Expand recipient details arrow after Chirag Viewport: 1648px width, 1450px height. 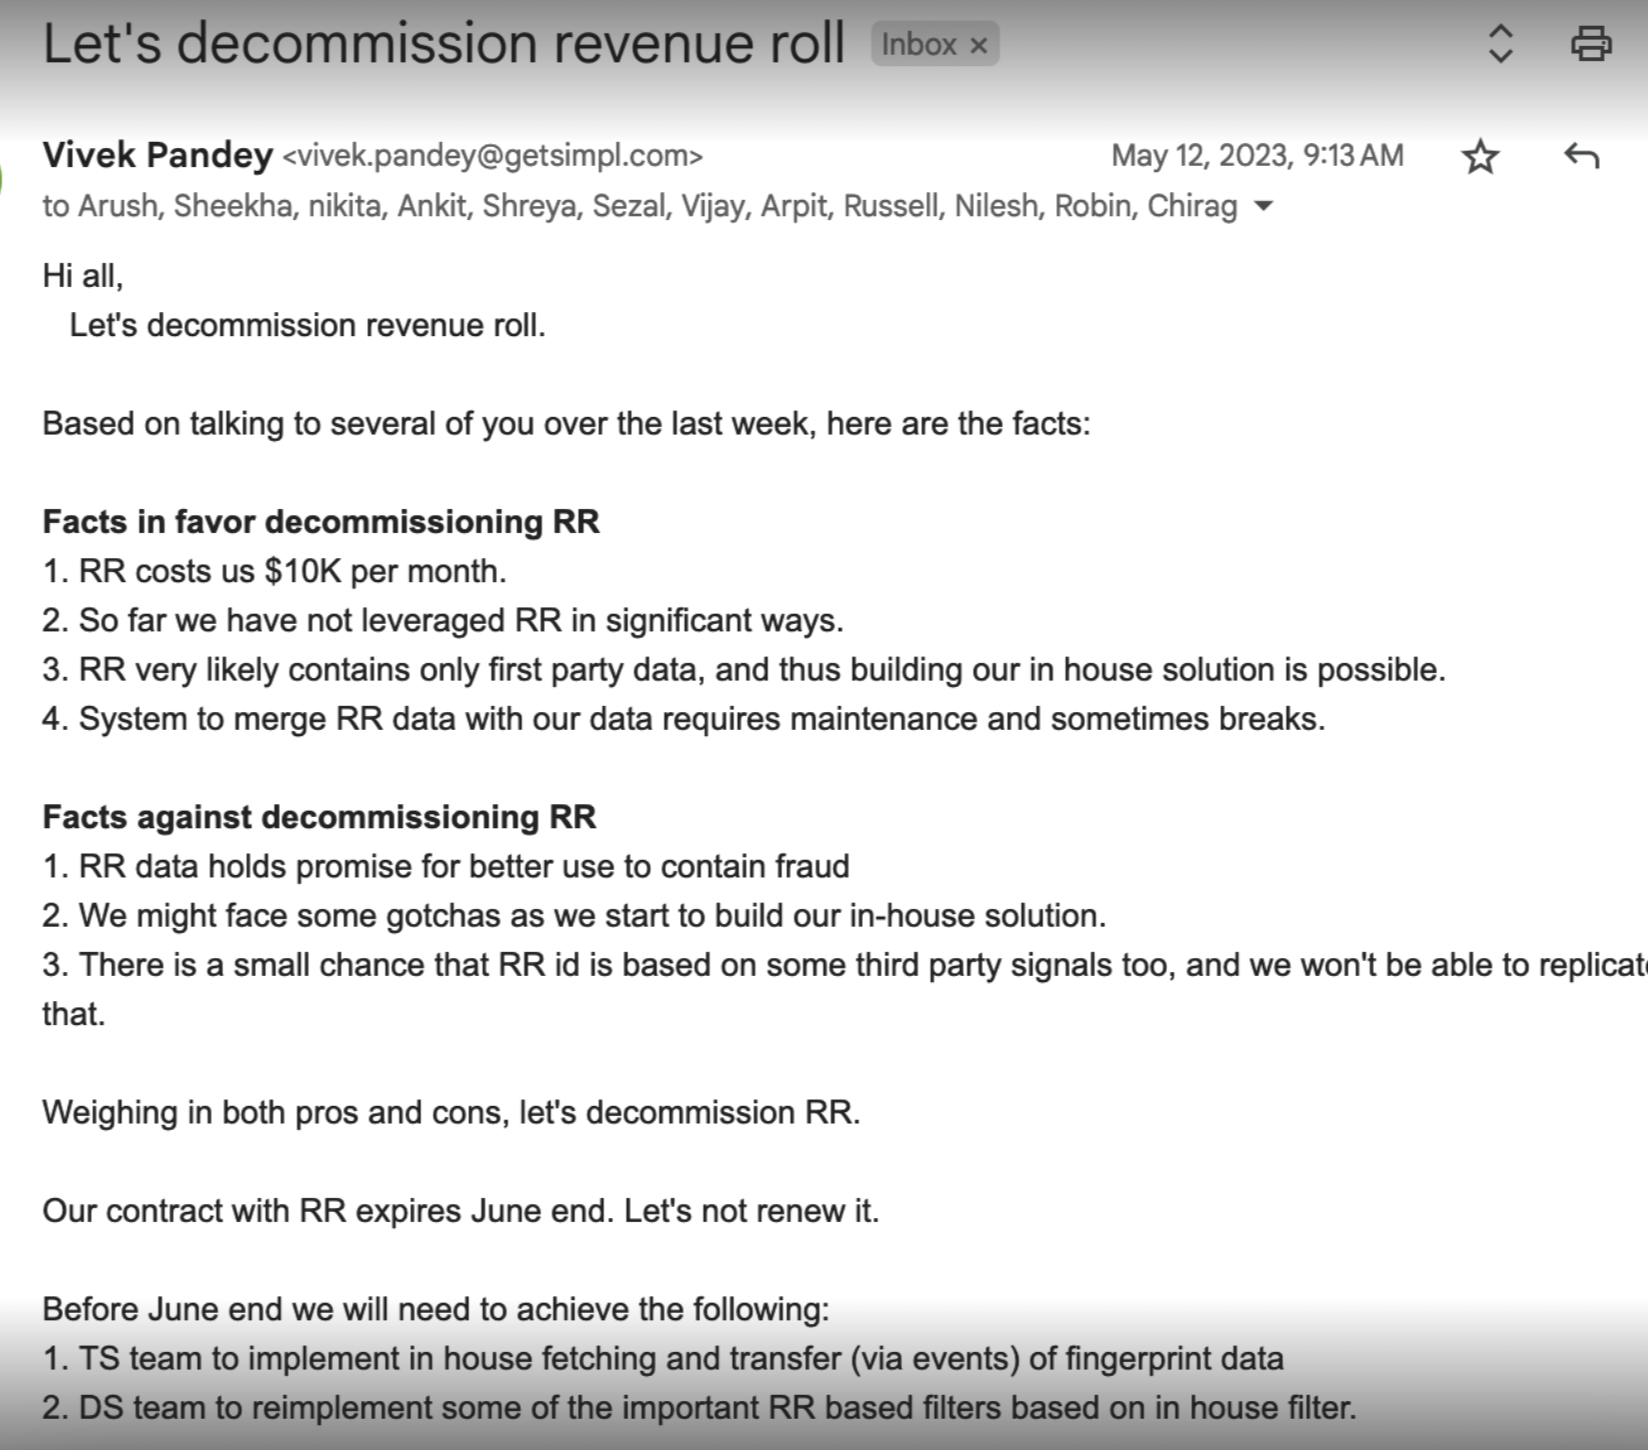click(x=1263, y=206)
